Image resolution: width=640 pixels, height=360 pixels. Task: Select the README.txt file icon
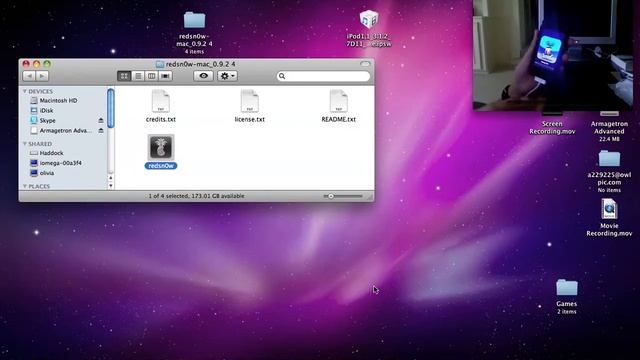338,101
